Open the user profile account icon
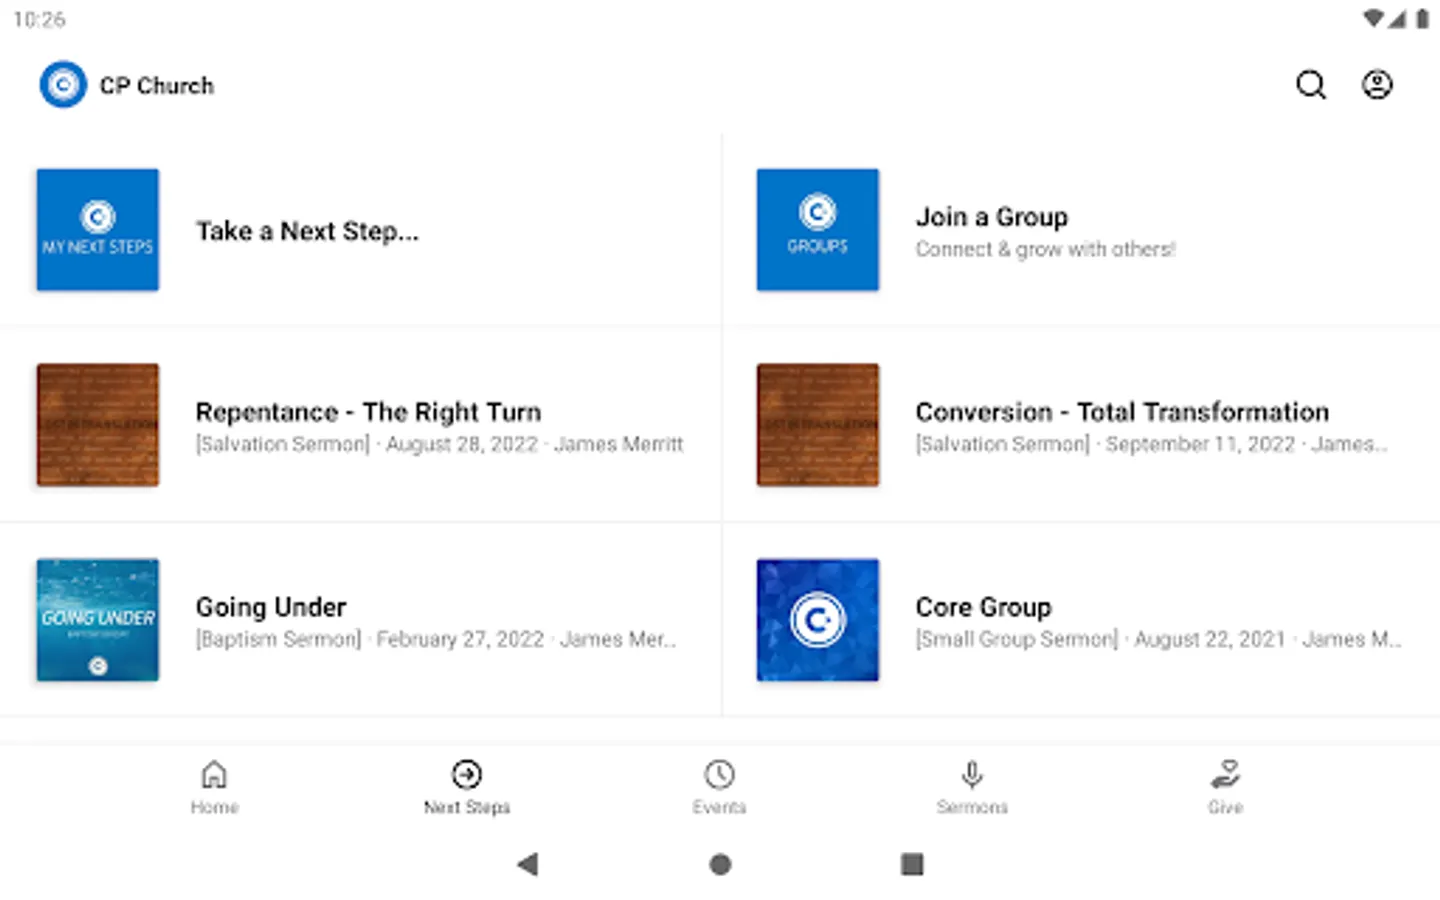 [1377, 85]
